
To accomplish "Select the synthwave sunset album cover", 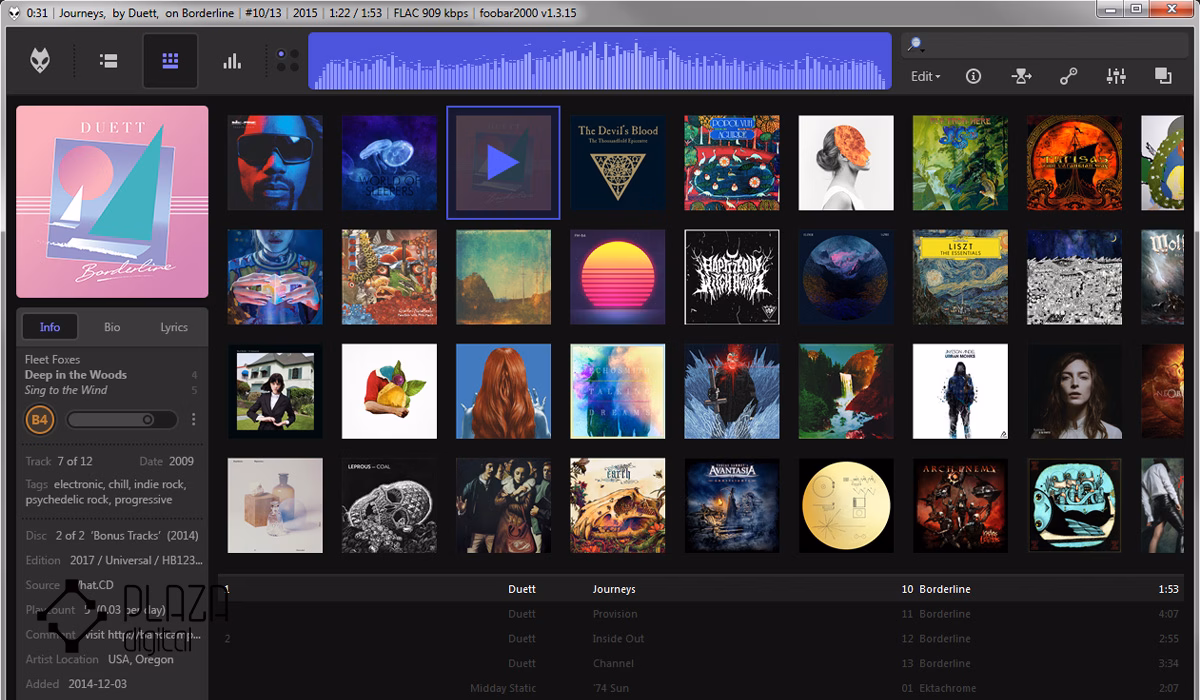I will click(618, 277).
